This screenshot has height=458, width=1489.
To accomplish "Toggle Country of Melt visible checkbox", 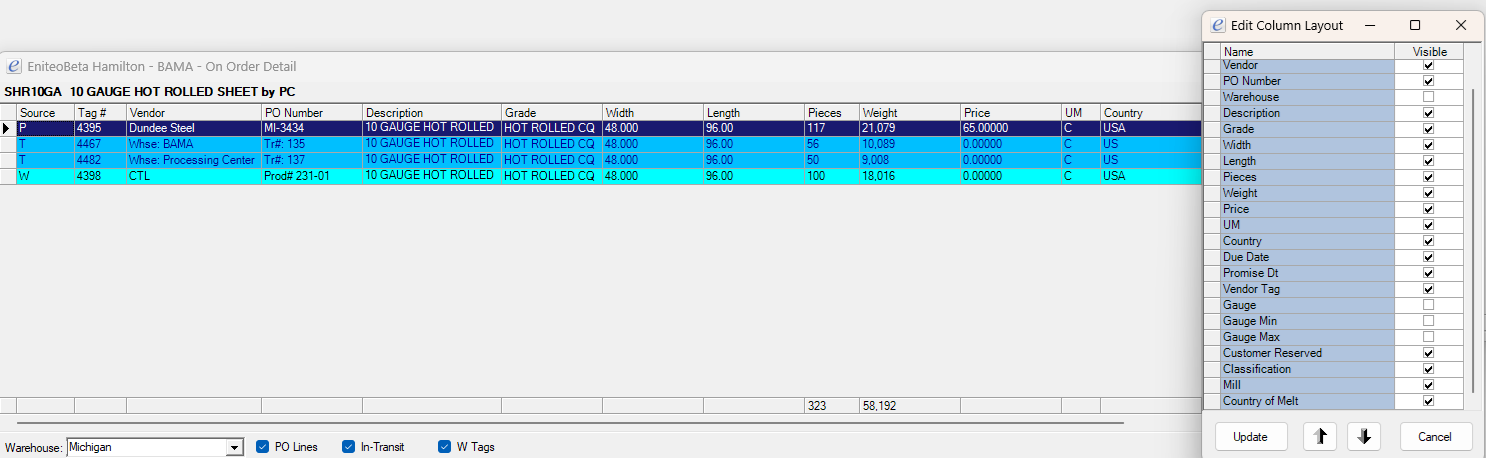I will point(1428,401).
